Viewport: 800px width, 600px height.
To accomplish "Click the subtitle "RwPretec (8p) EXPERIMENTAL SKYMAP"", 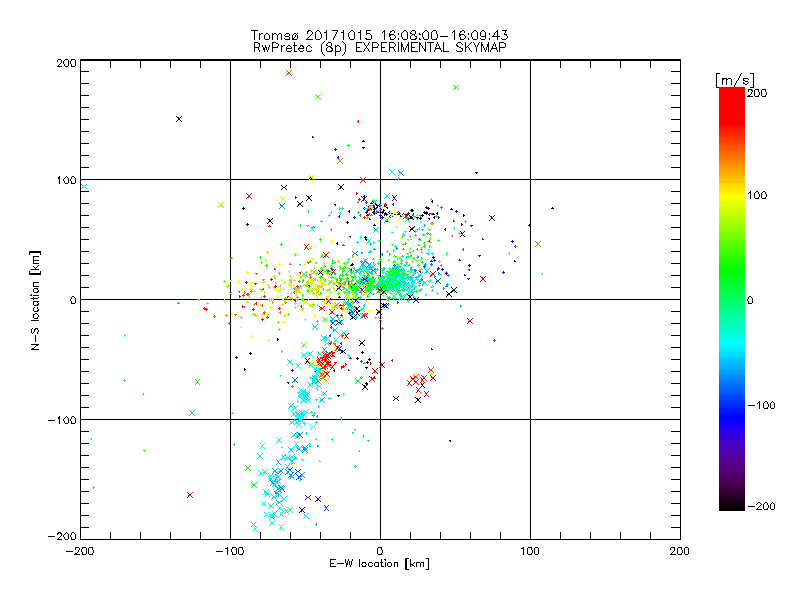I will (379, 48).
